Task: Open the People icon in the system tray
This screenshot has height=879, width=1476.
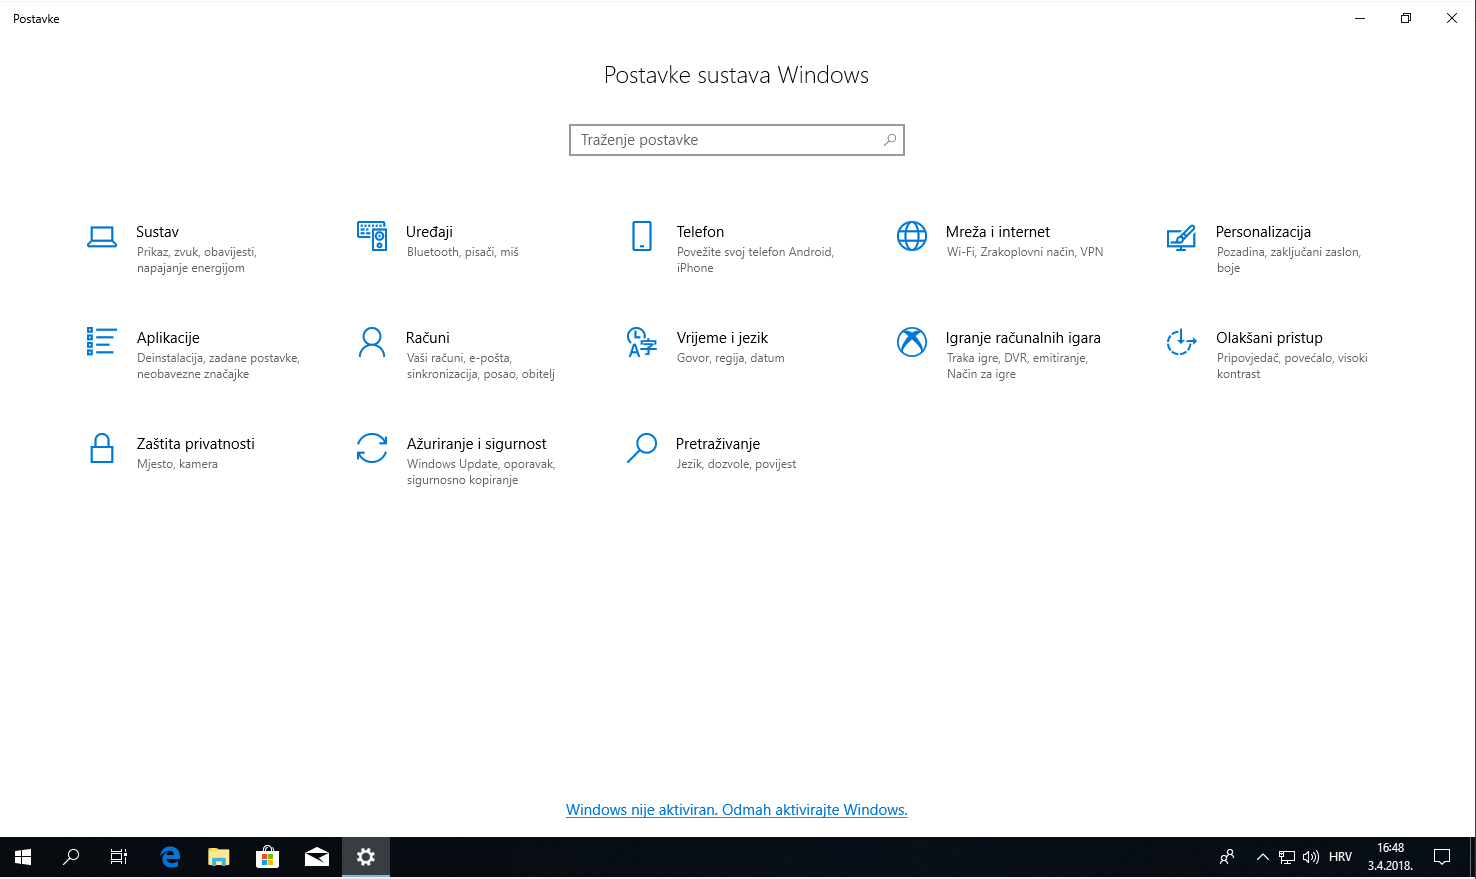Action: [x=1227, y=857]
